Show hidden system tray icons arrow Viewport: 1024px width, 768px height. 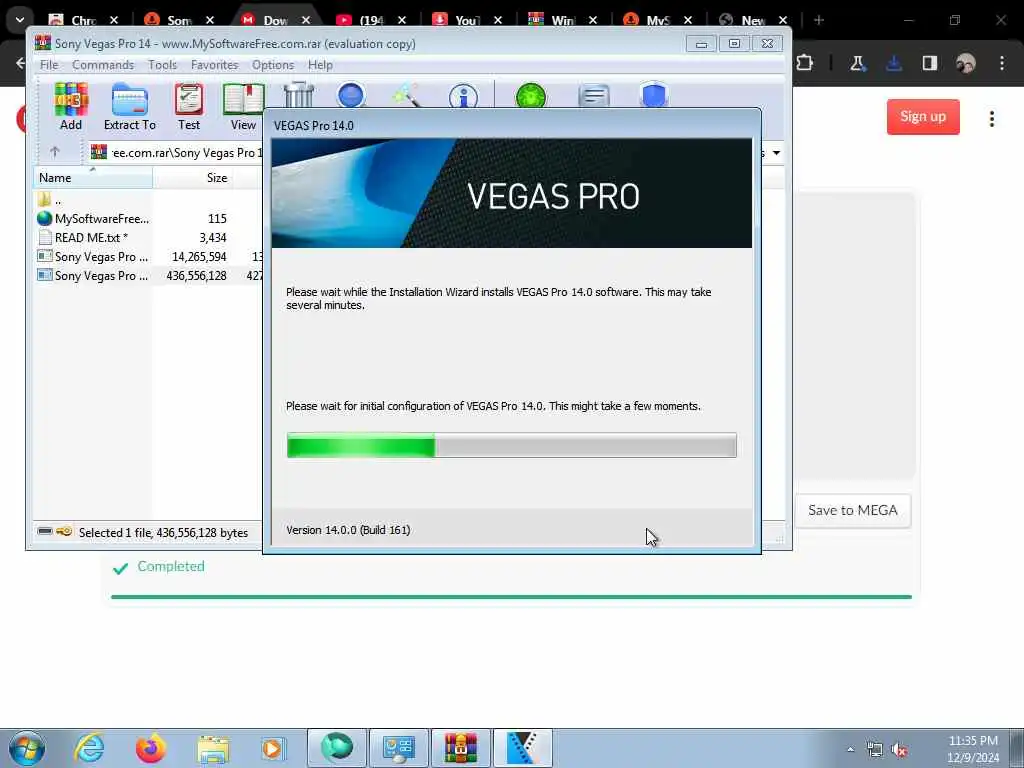pyautogui.click(x=850, y=750)
